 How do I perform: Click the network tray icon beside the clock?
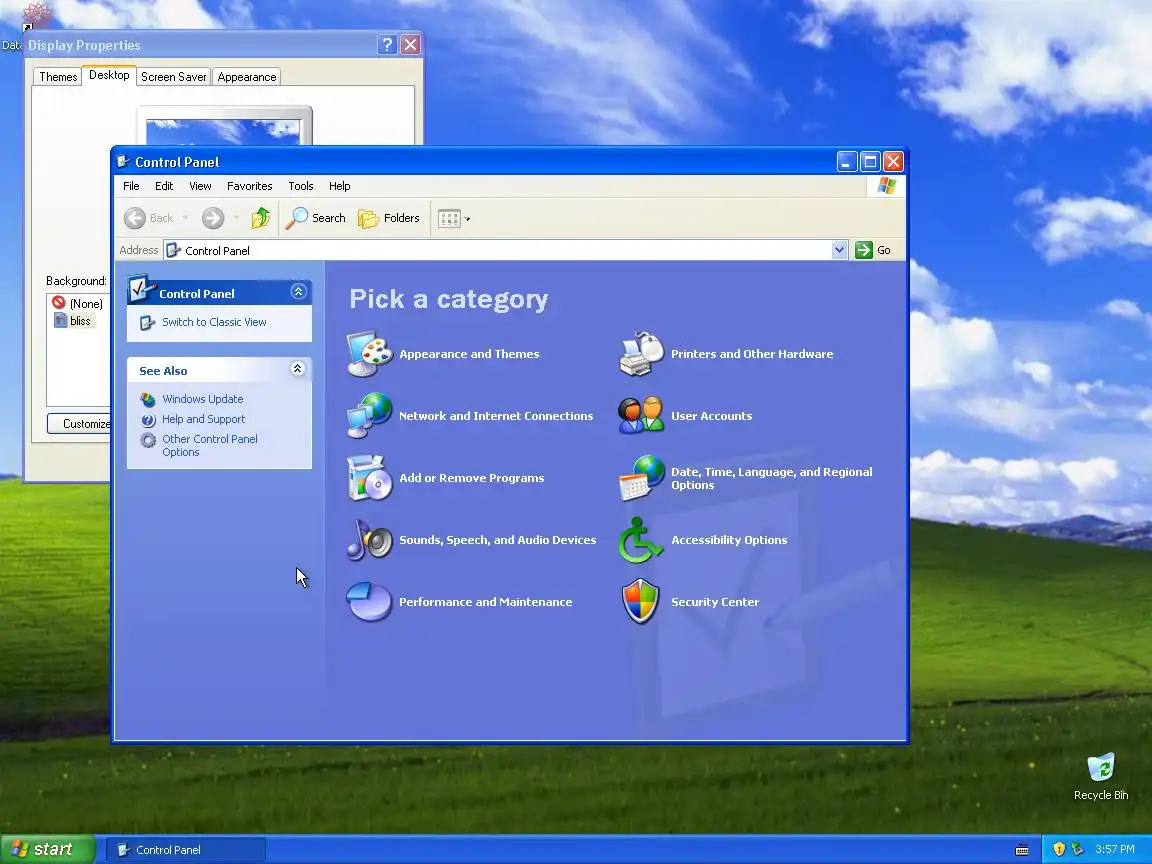[x=1078, y=849]
